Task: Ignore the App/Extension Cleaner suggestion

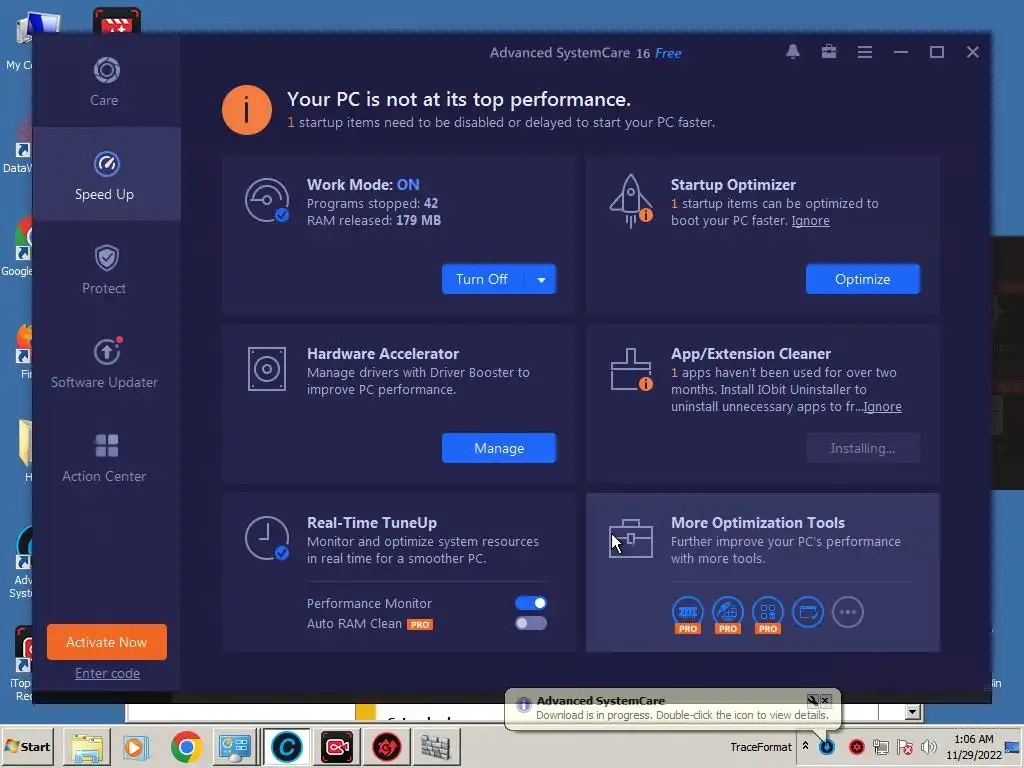Action: (882, 407)
